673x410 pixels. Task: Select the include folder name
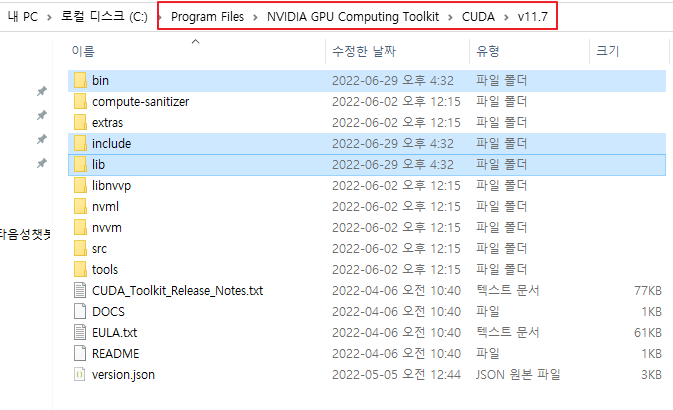point(111,143)
